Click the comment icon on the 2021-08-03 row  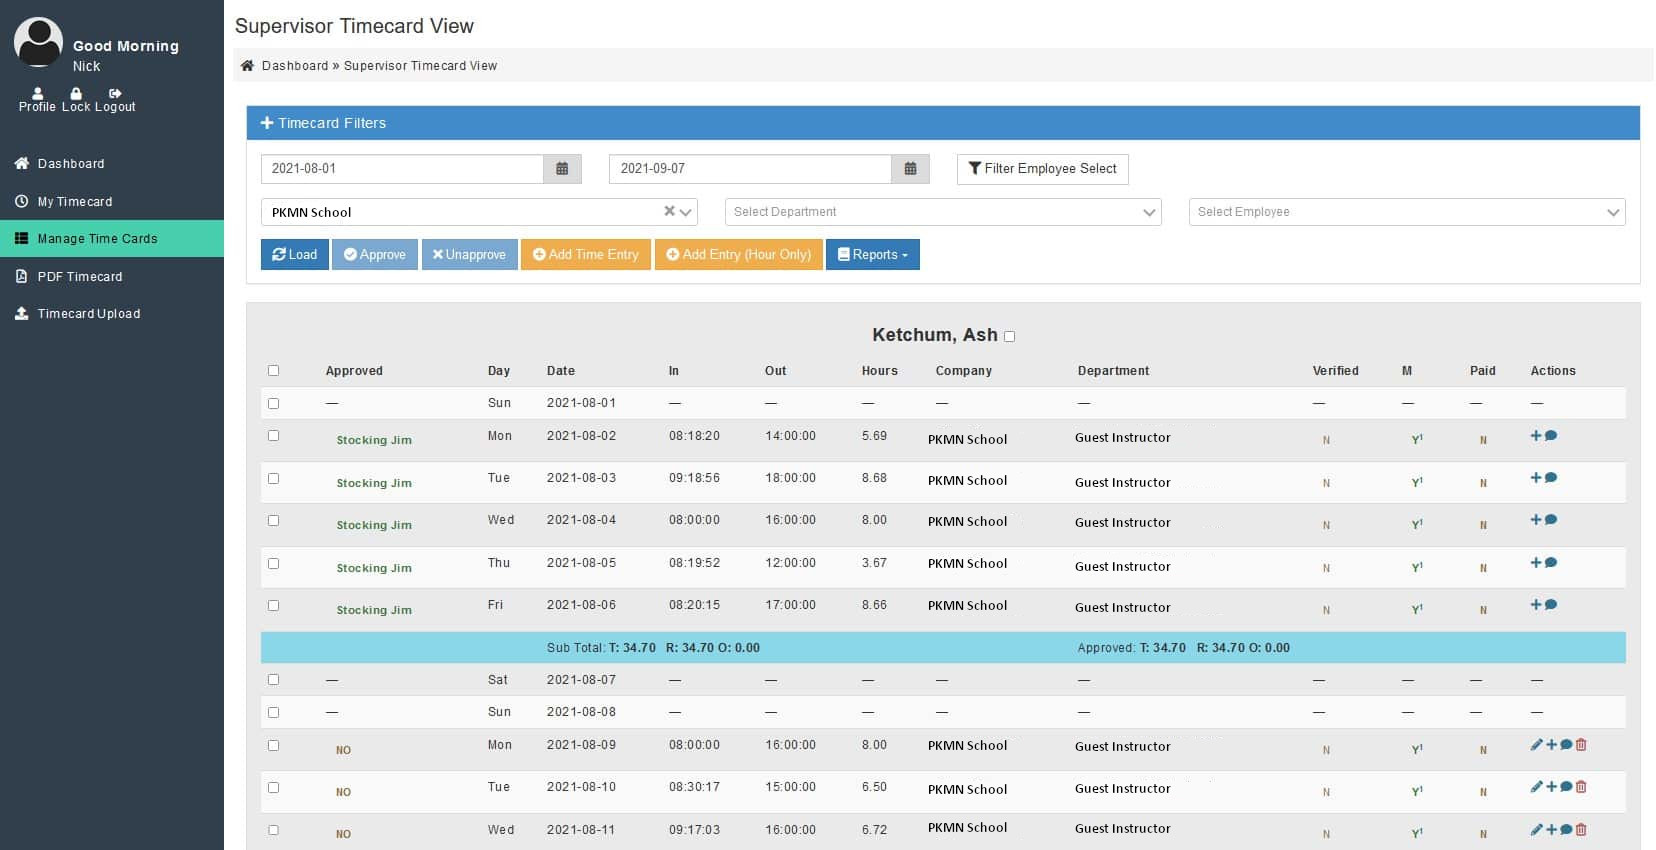pyautogui.click(x=1551, y=478)
